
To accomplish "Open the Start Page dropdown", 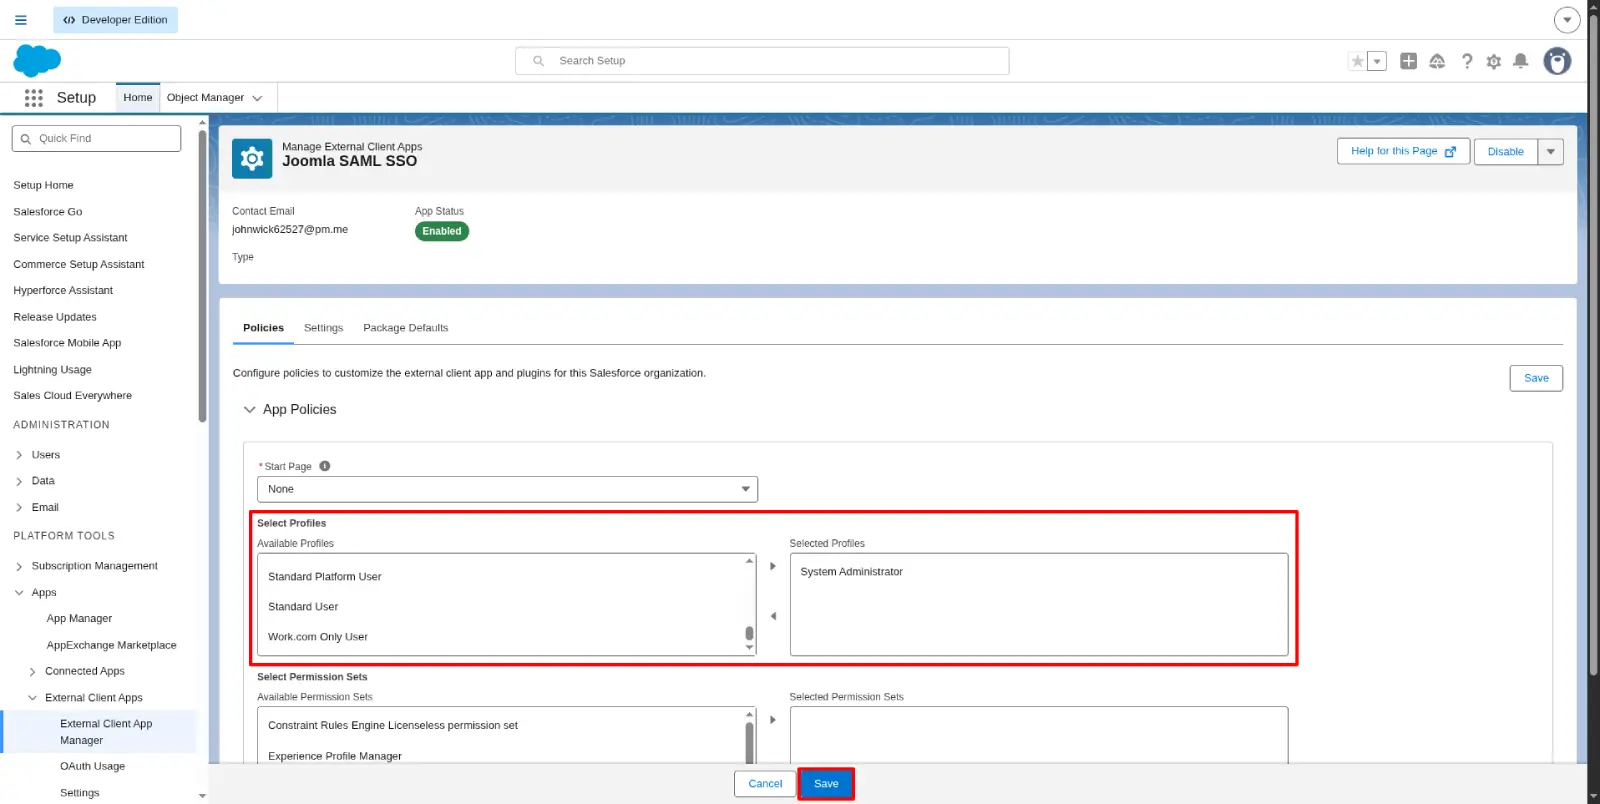I will click(507, 489).
